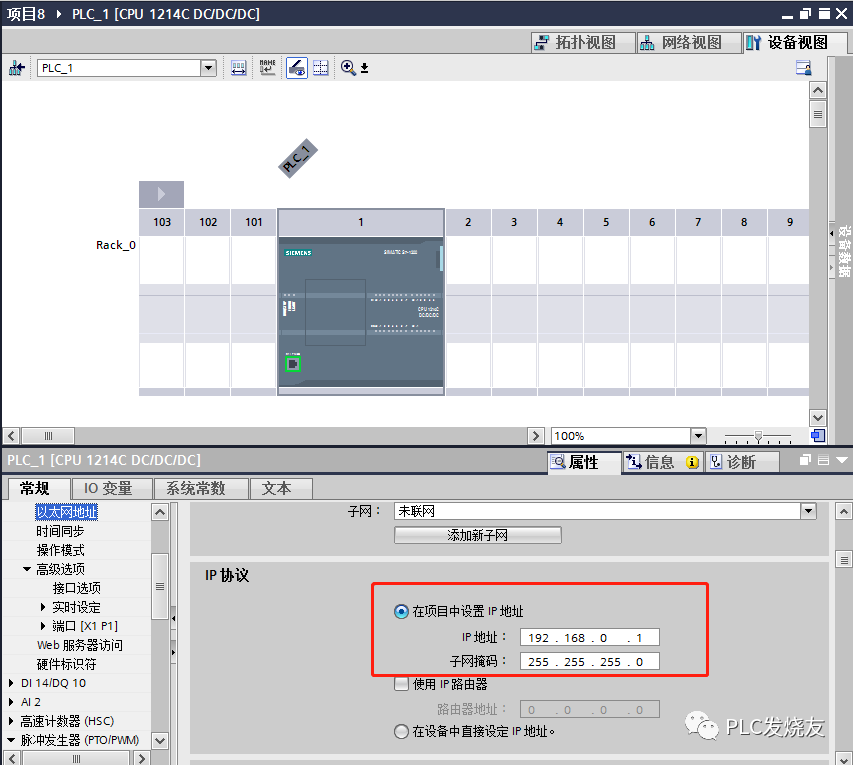853x765 pixels.
Task: Open the 诊断 diagnostics tab
Action: [742, 462]
